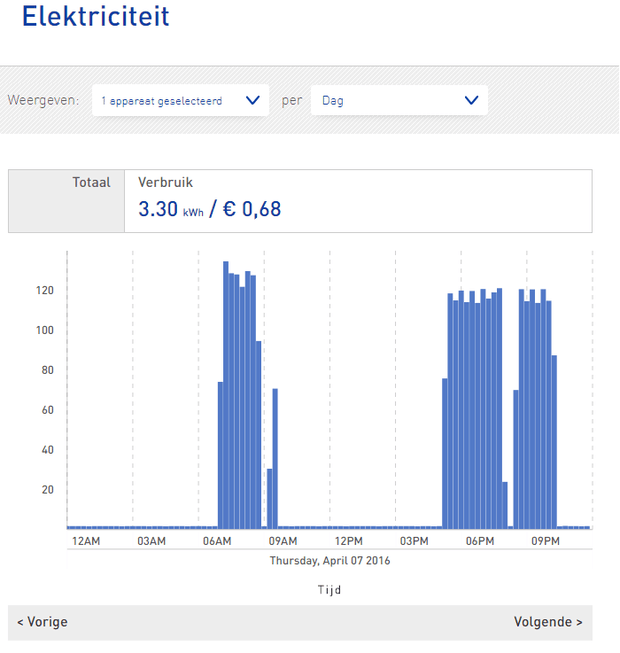This screenshot has height=653, width=620.
Task: Click the 'Weergeven:' label
Action: click(43, 100)
